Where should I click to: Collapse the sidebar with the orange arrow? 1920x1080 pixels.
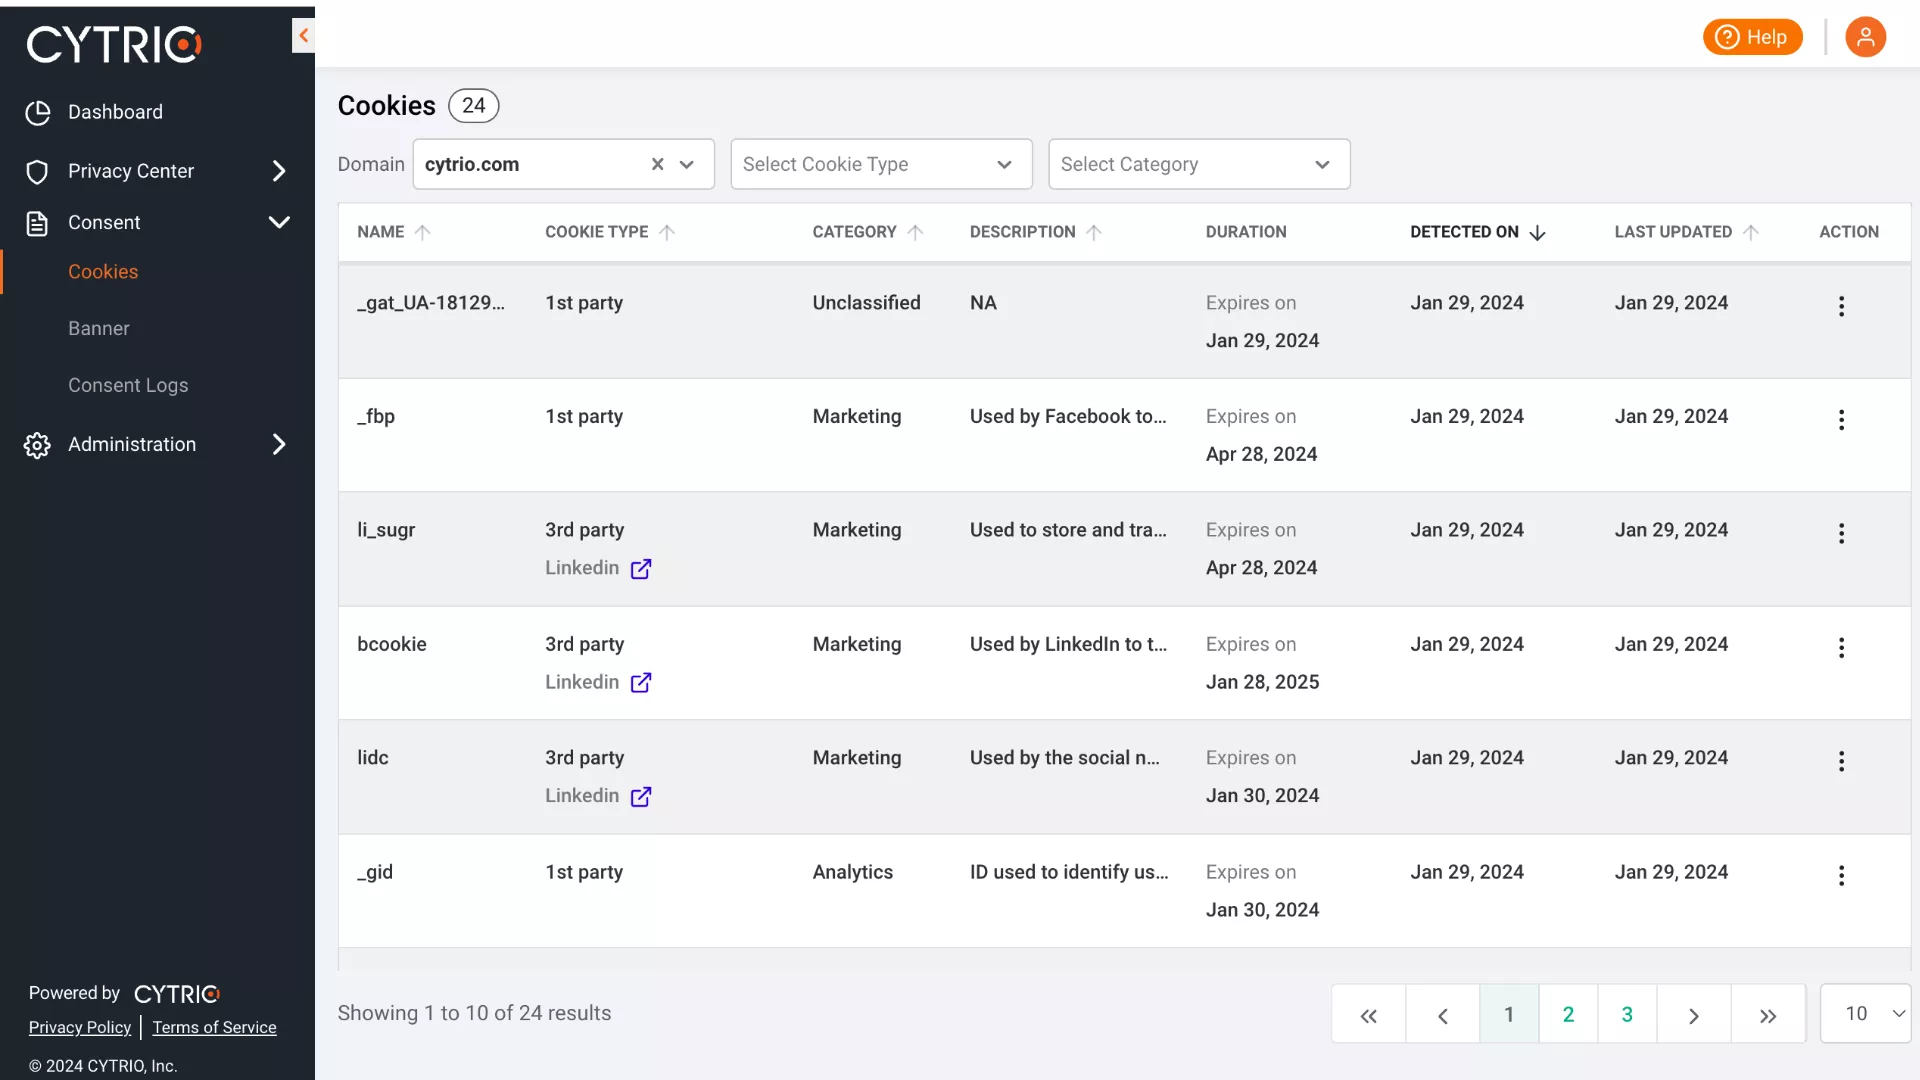[303, 36]
